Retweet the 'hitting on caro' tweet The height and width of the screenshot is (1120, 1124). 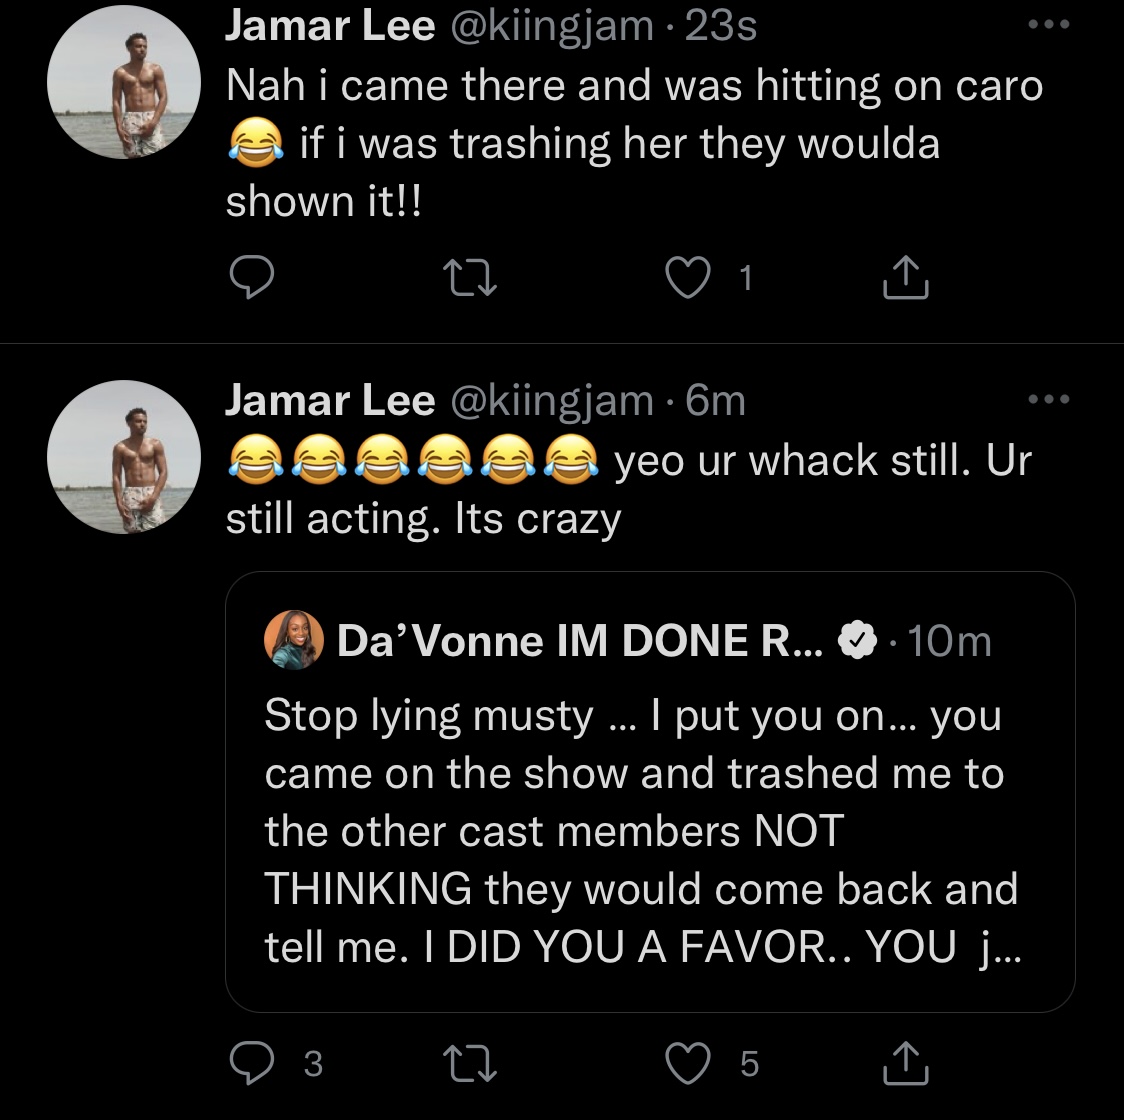coord(470,278)
